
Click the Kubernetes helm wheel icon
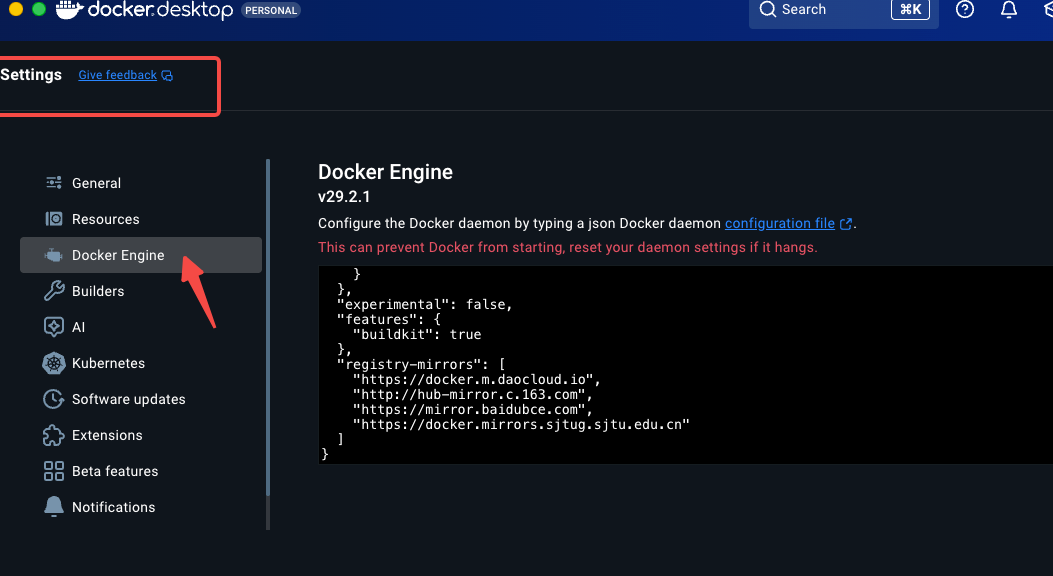coord(54,363)
